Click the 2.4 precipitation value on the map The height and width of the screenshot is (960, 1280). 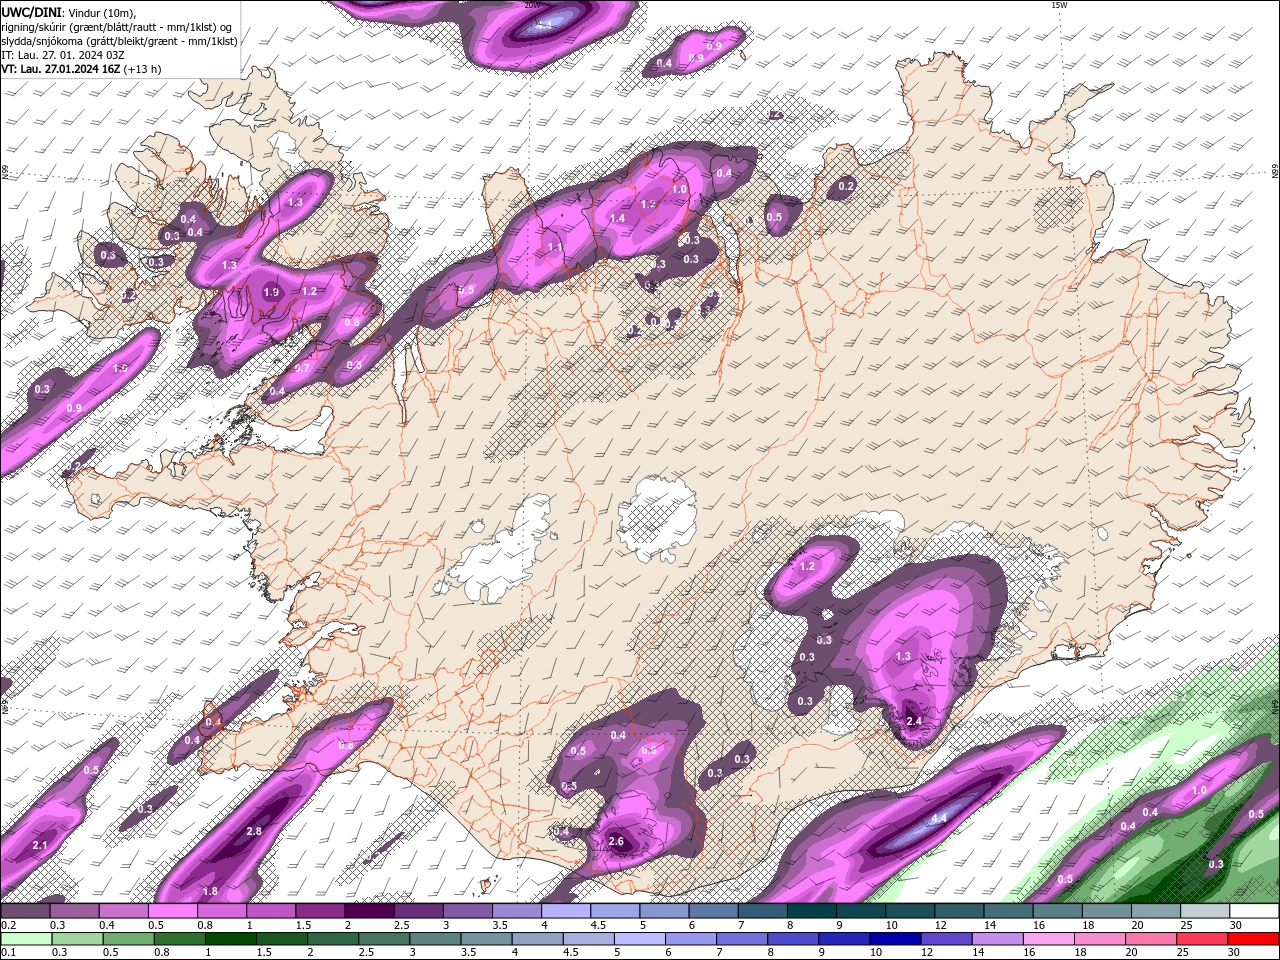click(x=914, y=721)
